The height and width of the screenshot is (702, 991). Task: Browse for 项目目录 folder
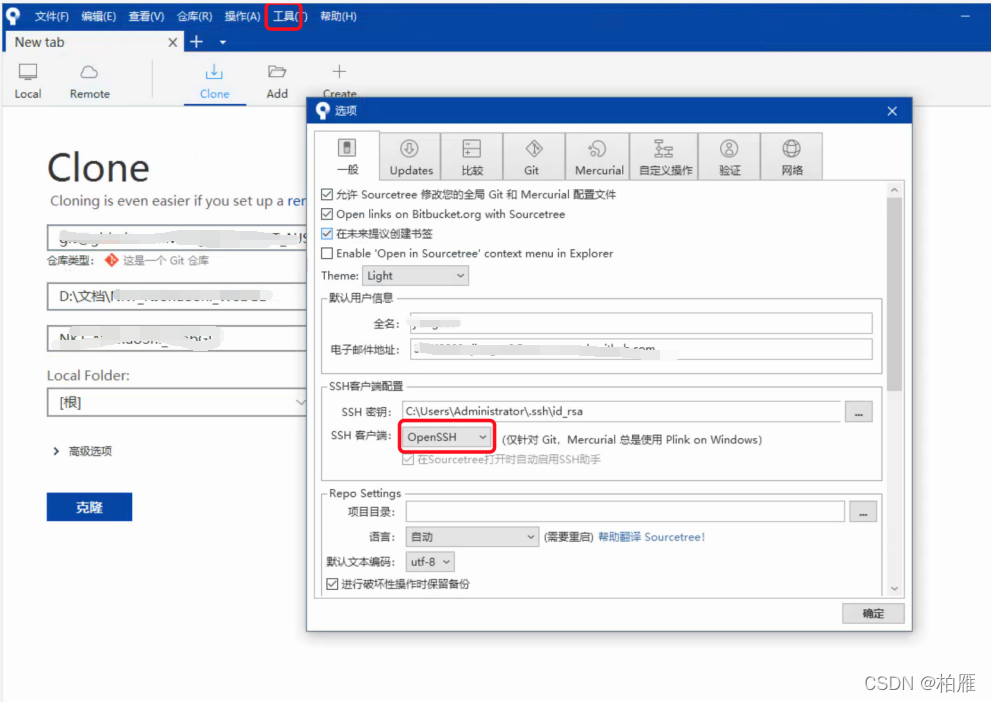point(863,512)
